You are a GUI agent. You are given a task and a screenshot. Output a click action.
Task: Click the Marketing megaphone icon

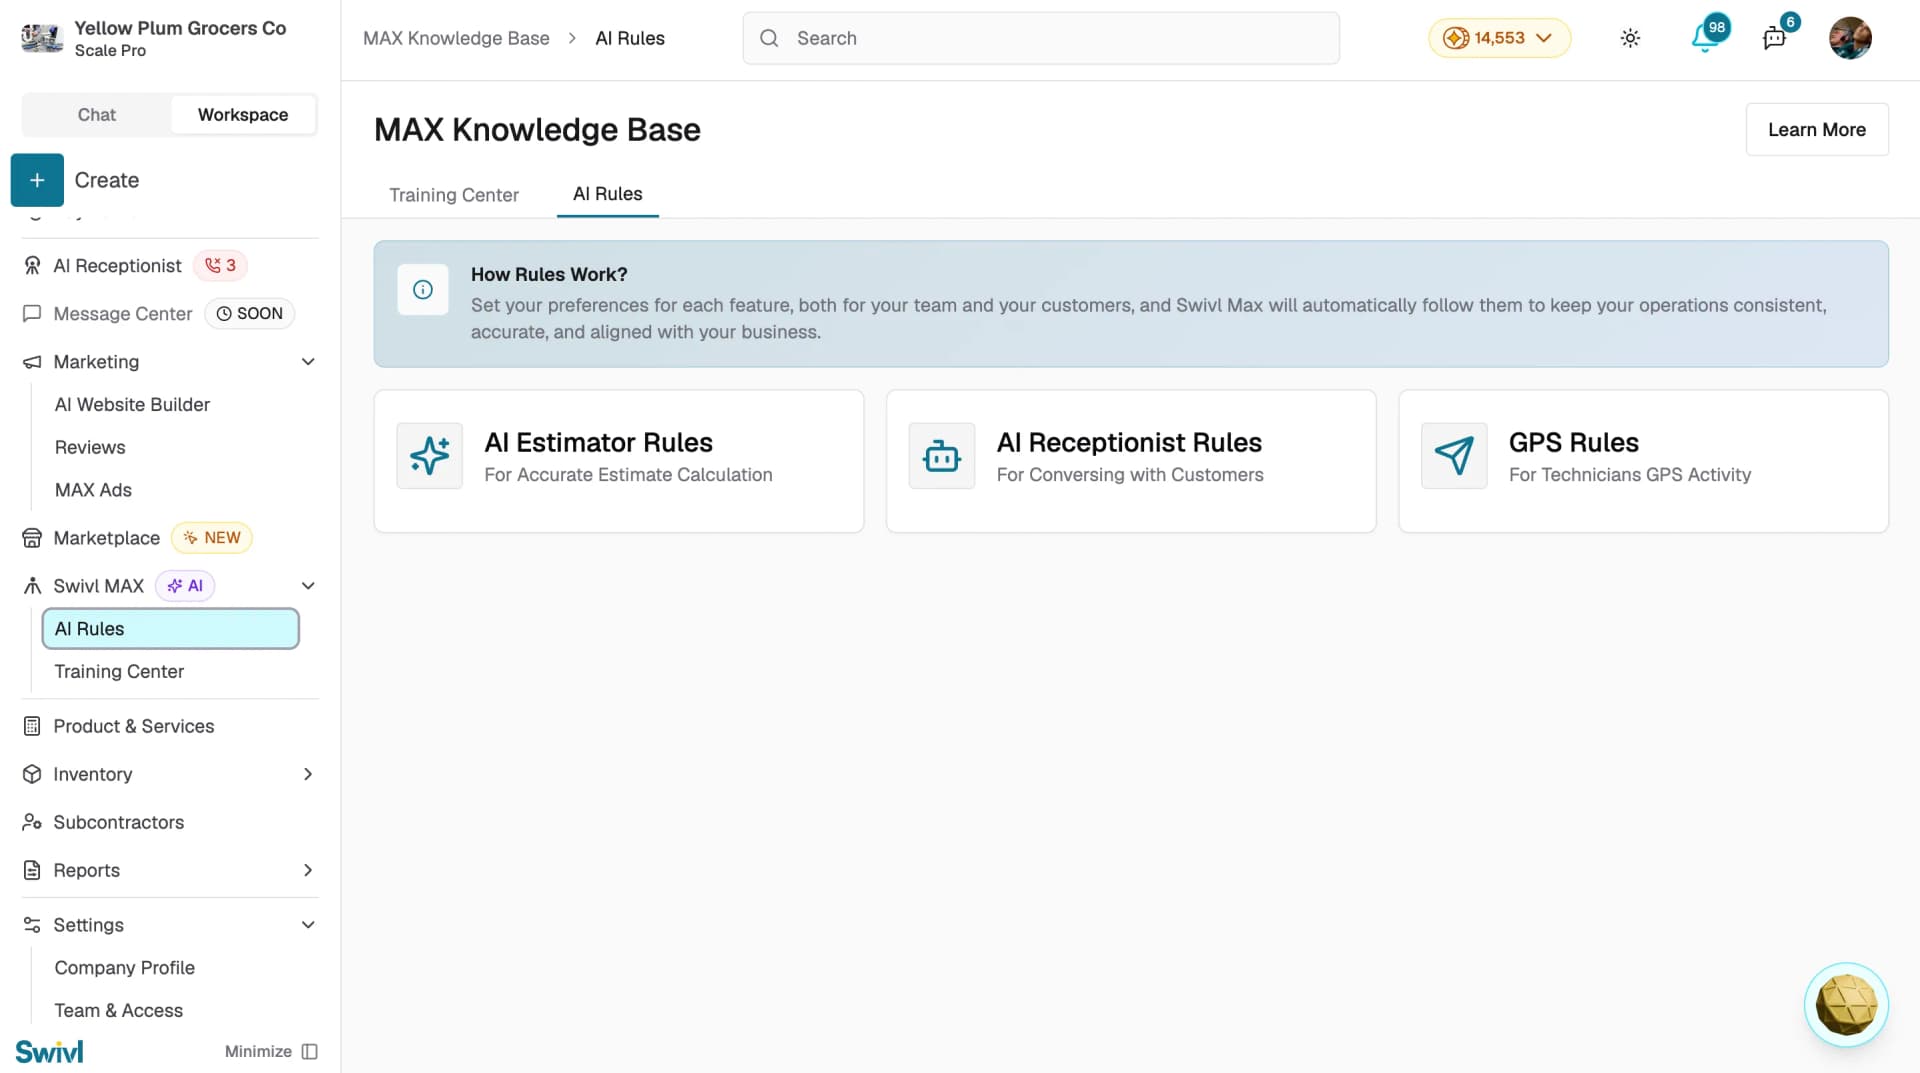point(32,362)
